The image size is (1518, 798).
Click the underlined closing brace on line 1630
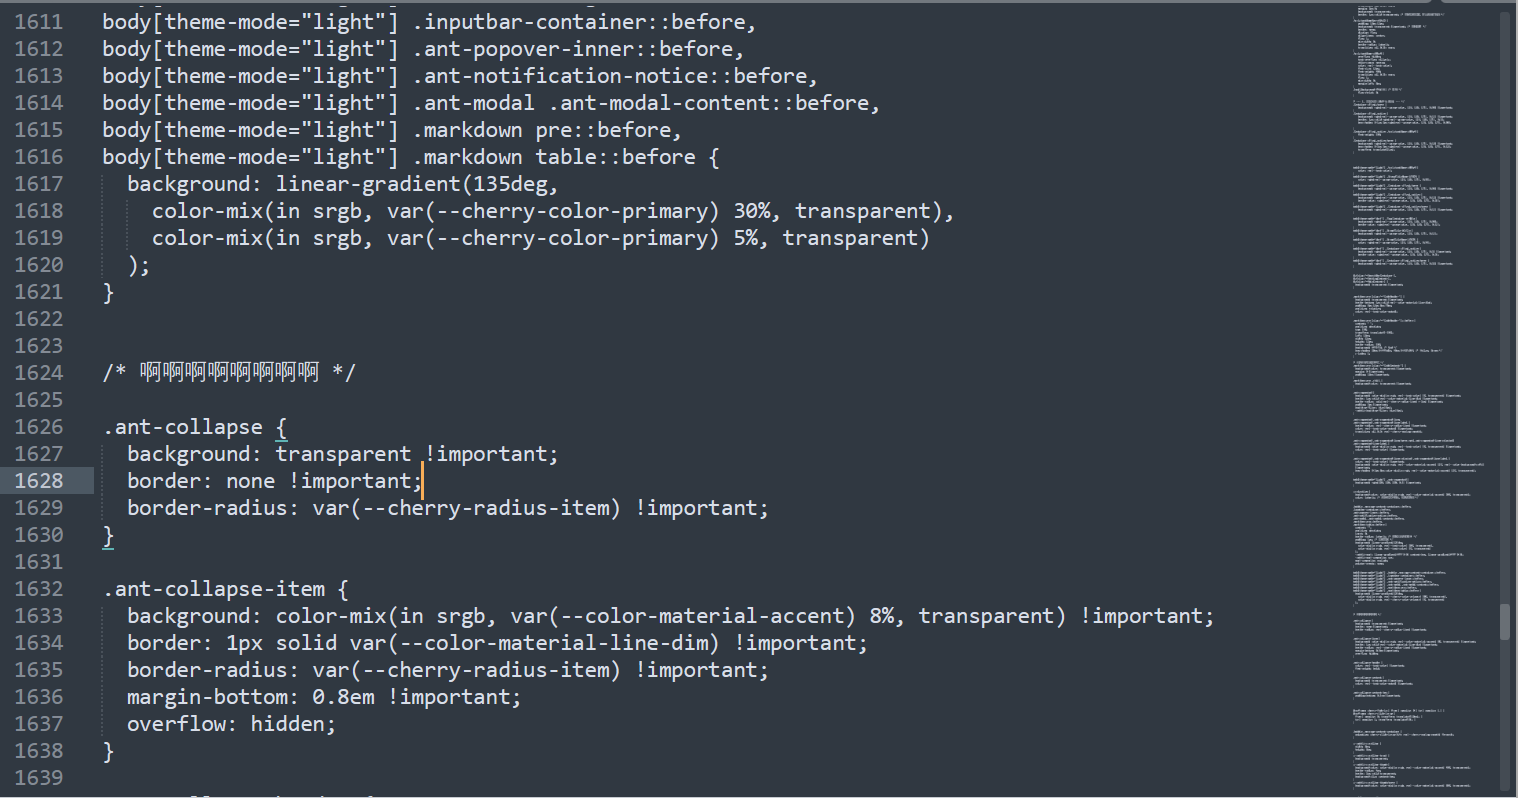(x=109, y=536)
